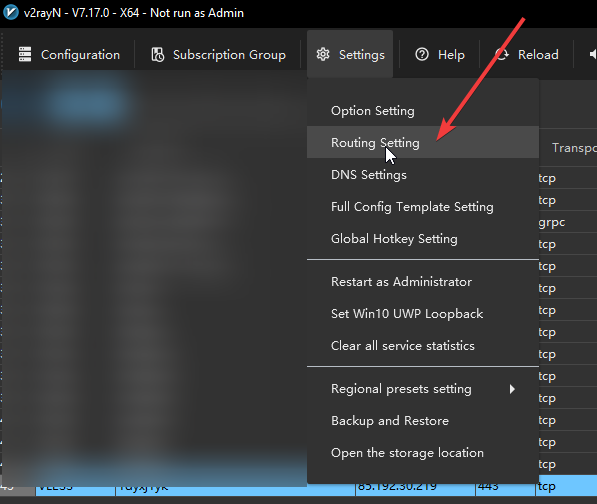Click the Subscription Group icon

click(x=158, y=54)
